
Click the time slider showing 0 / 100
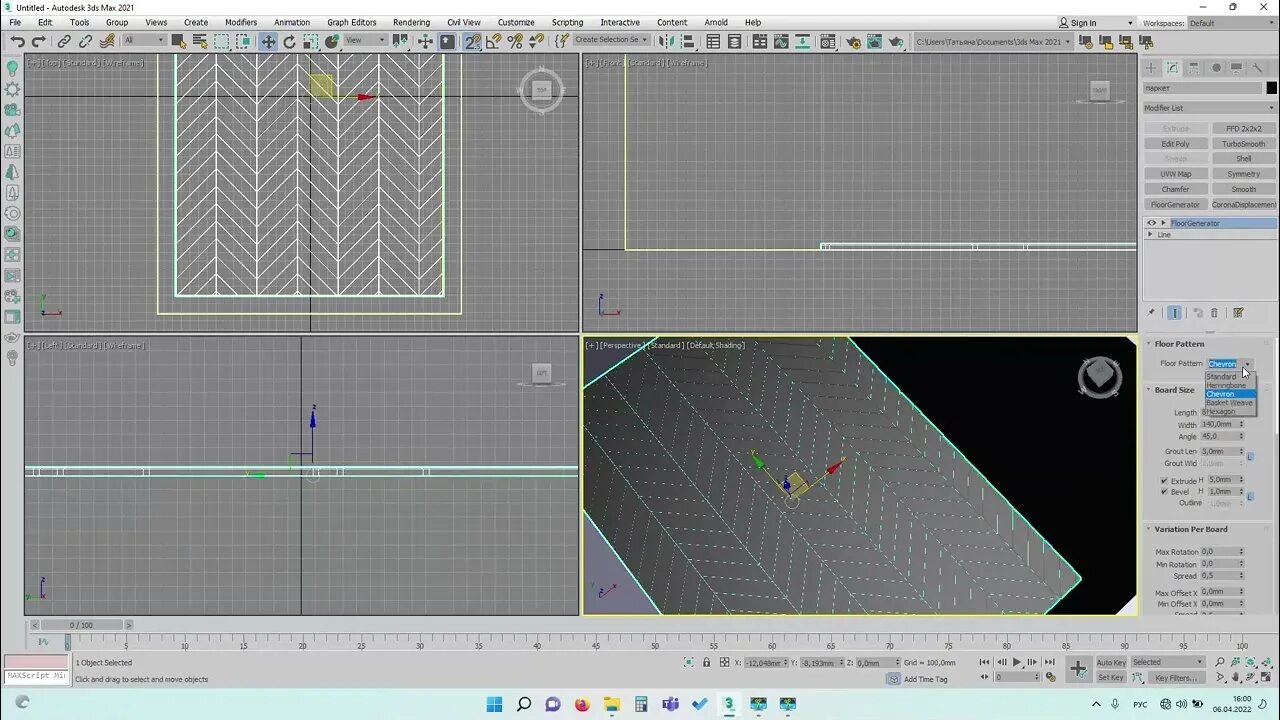(82, 625)
